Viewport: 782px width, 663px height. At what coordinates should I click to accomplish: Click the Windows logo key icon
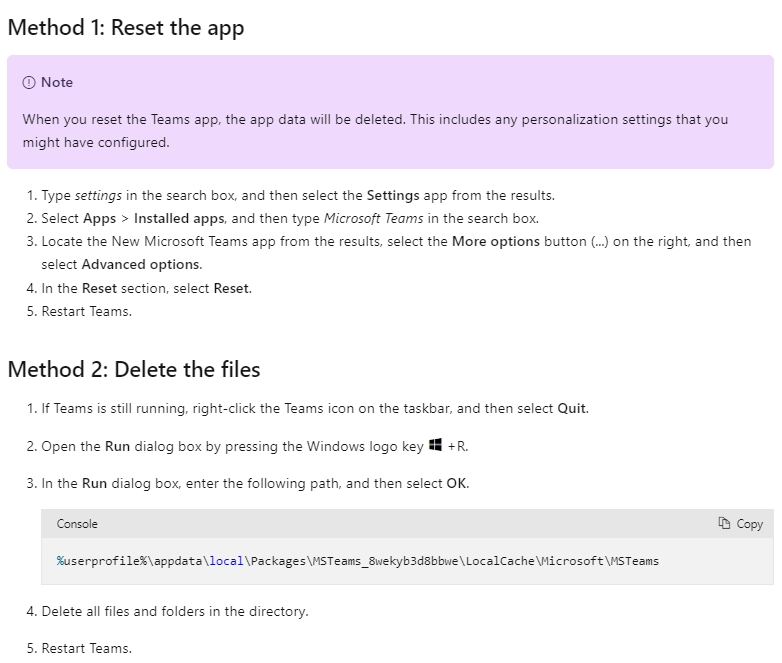(435, 445)
